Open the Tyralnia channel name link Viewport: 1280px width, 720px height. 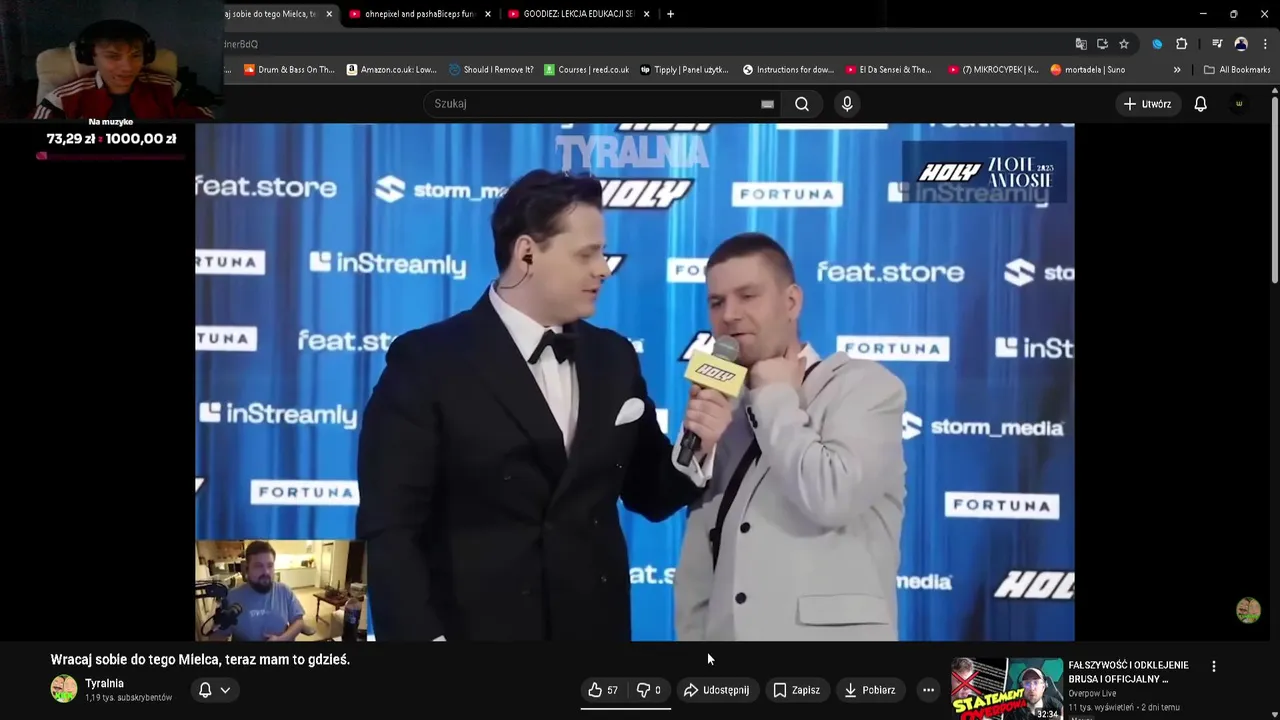[x=104, y=684]
